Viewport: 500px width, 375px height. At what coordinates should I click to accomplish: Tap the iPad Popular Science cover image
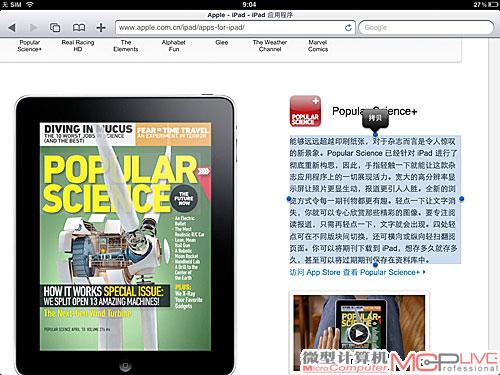tap(125, 236)
